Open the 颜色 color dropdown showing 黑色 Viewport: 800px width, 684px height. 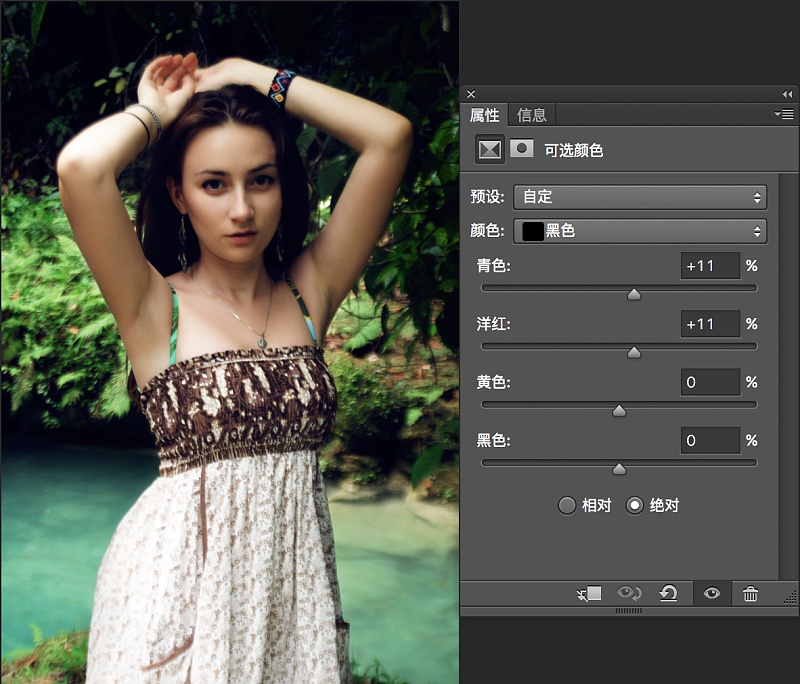(x=640, y=231)
